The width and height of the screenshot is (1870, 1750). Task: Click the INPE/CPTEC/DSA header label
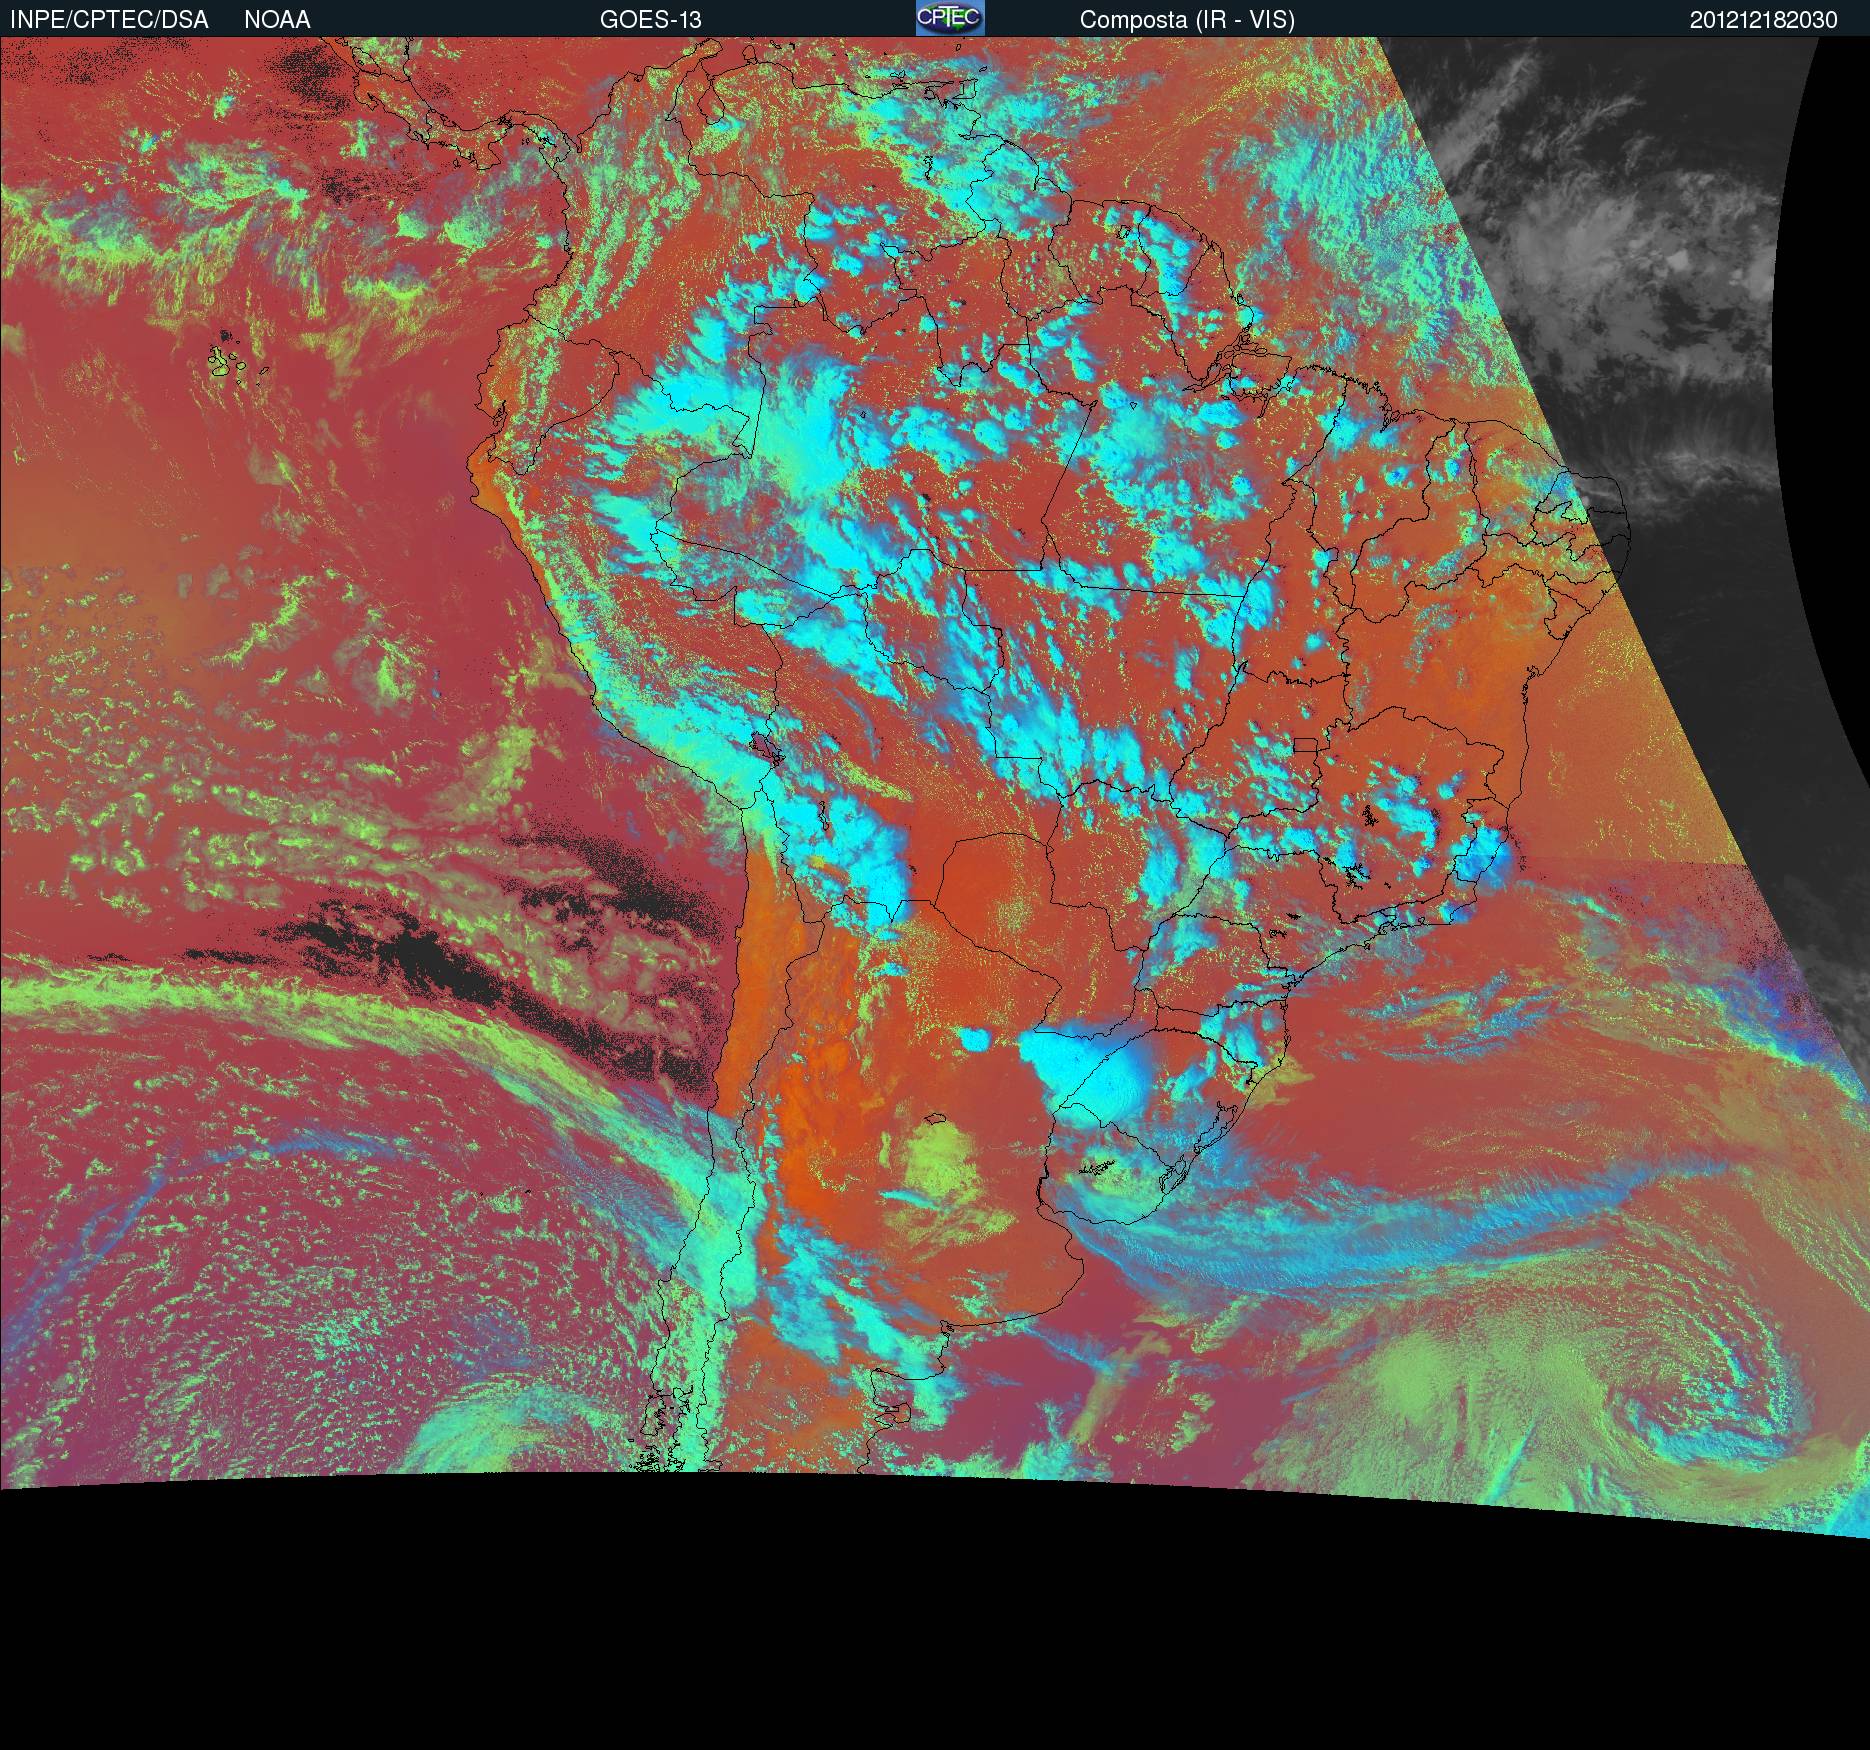coord(109,20)
